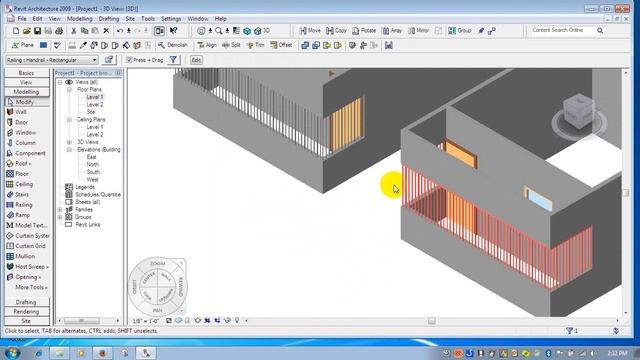
Task: Click the Revit taskbar icon
Action: pyautogui.click(x=146, y=353)
